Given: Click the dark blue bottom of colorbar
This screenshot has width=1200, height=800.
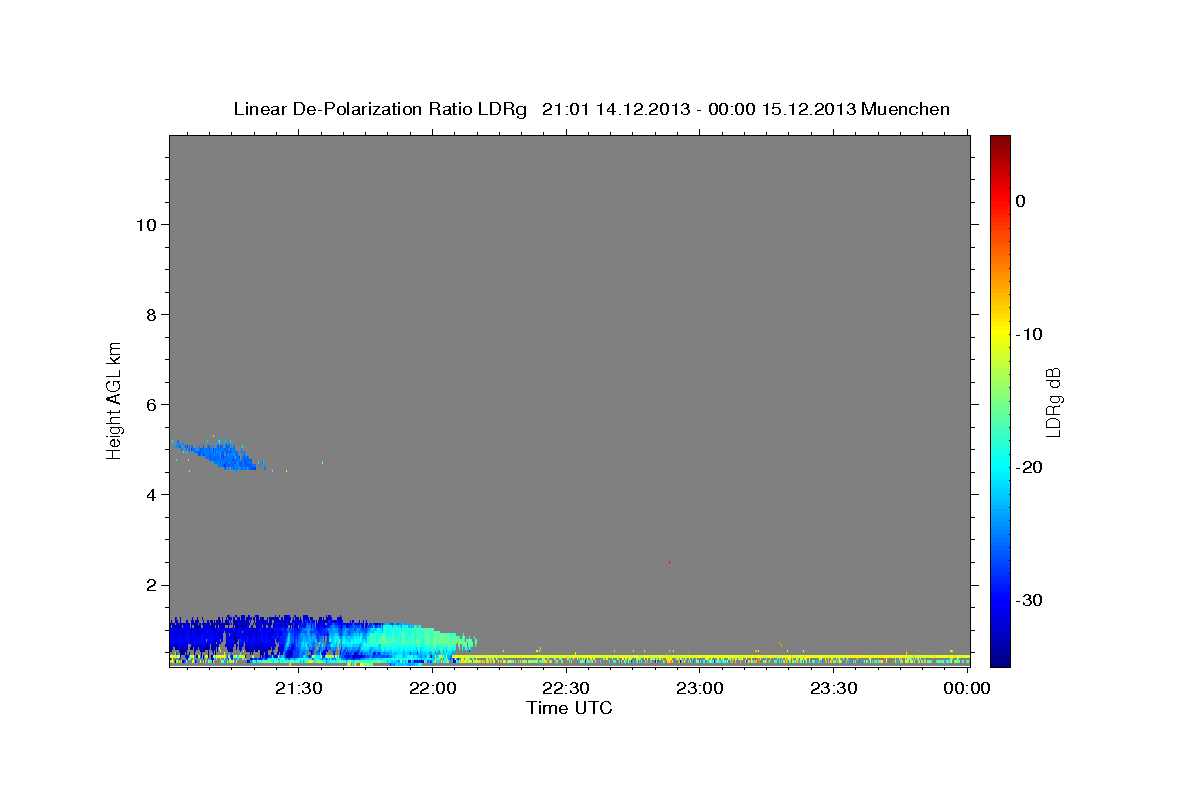Looking at the screenshot, I should click(x=1000, y=655).
